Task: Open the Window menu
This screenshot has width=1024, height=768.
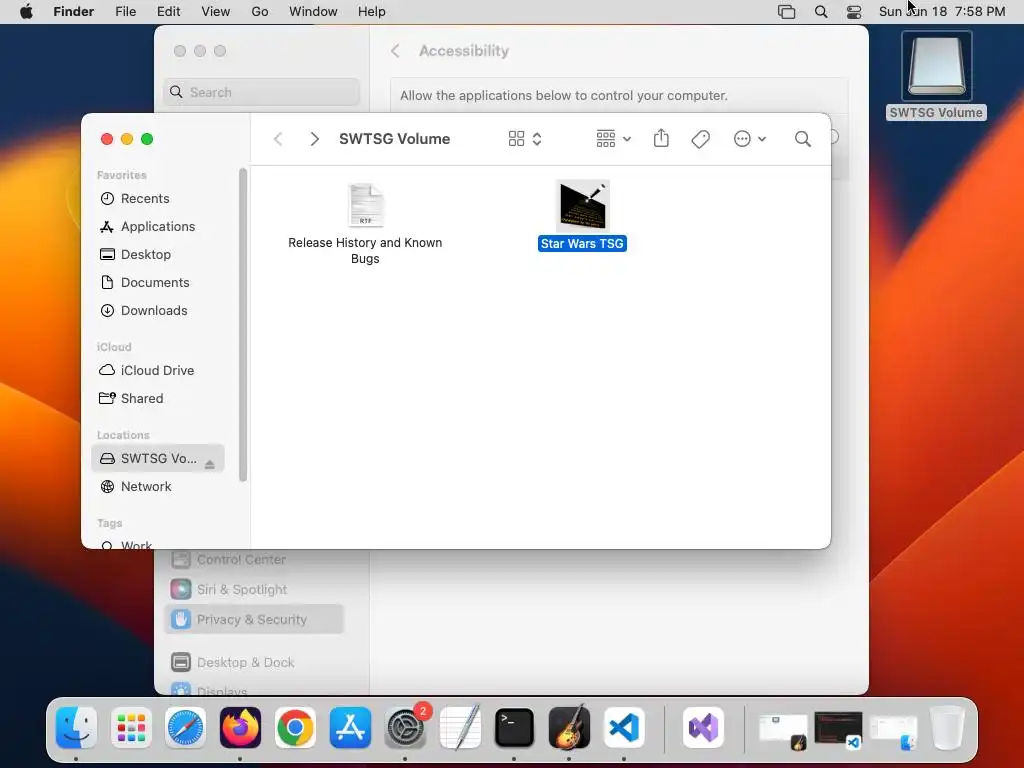Action: pos(313,12)
